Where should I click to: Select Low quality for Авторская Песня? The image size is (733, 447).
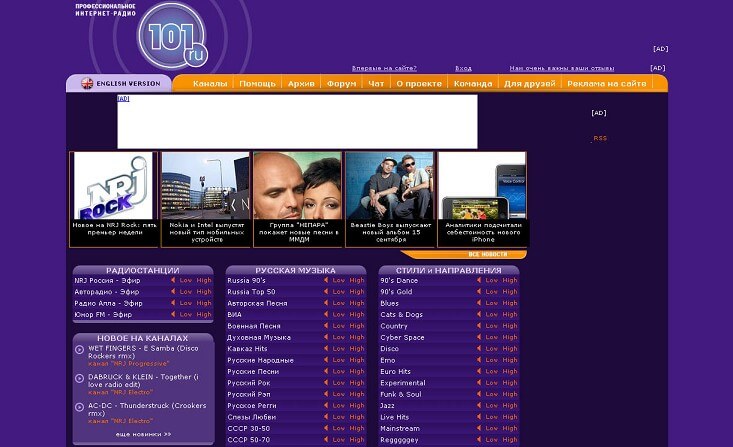[x=339, y=303]
